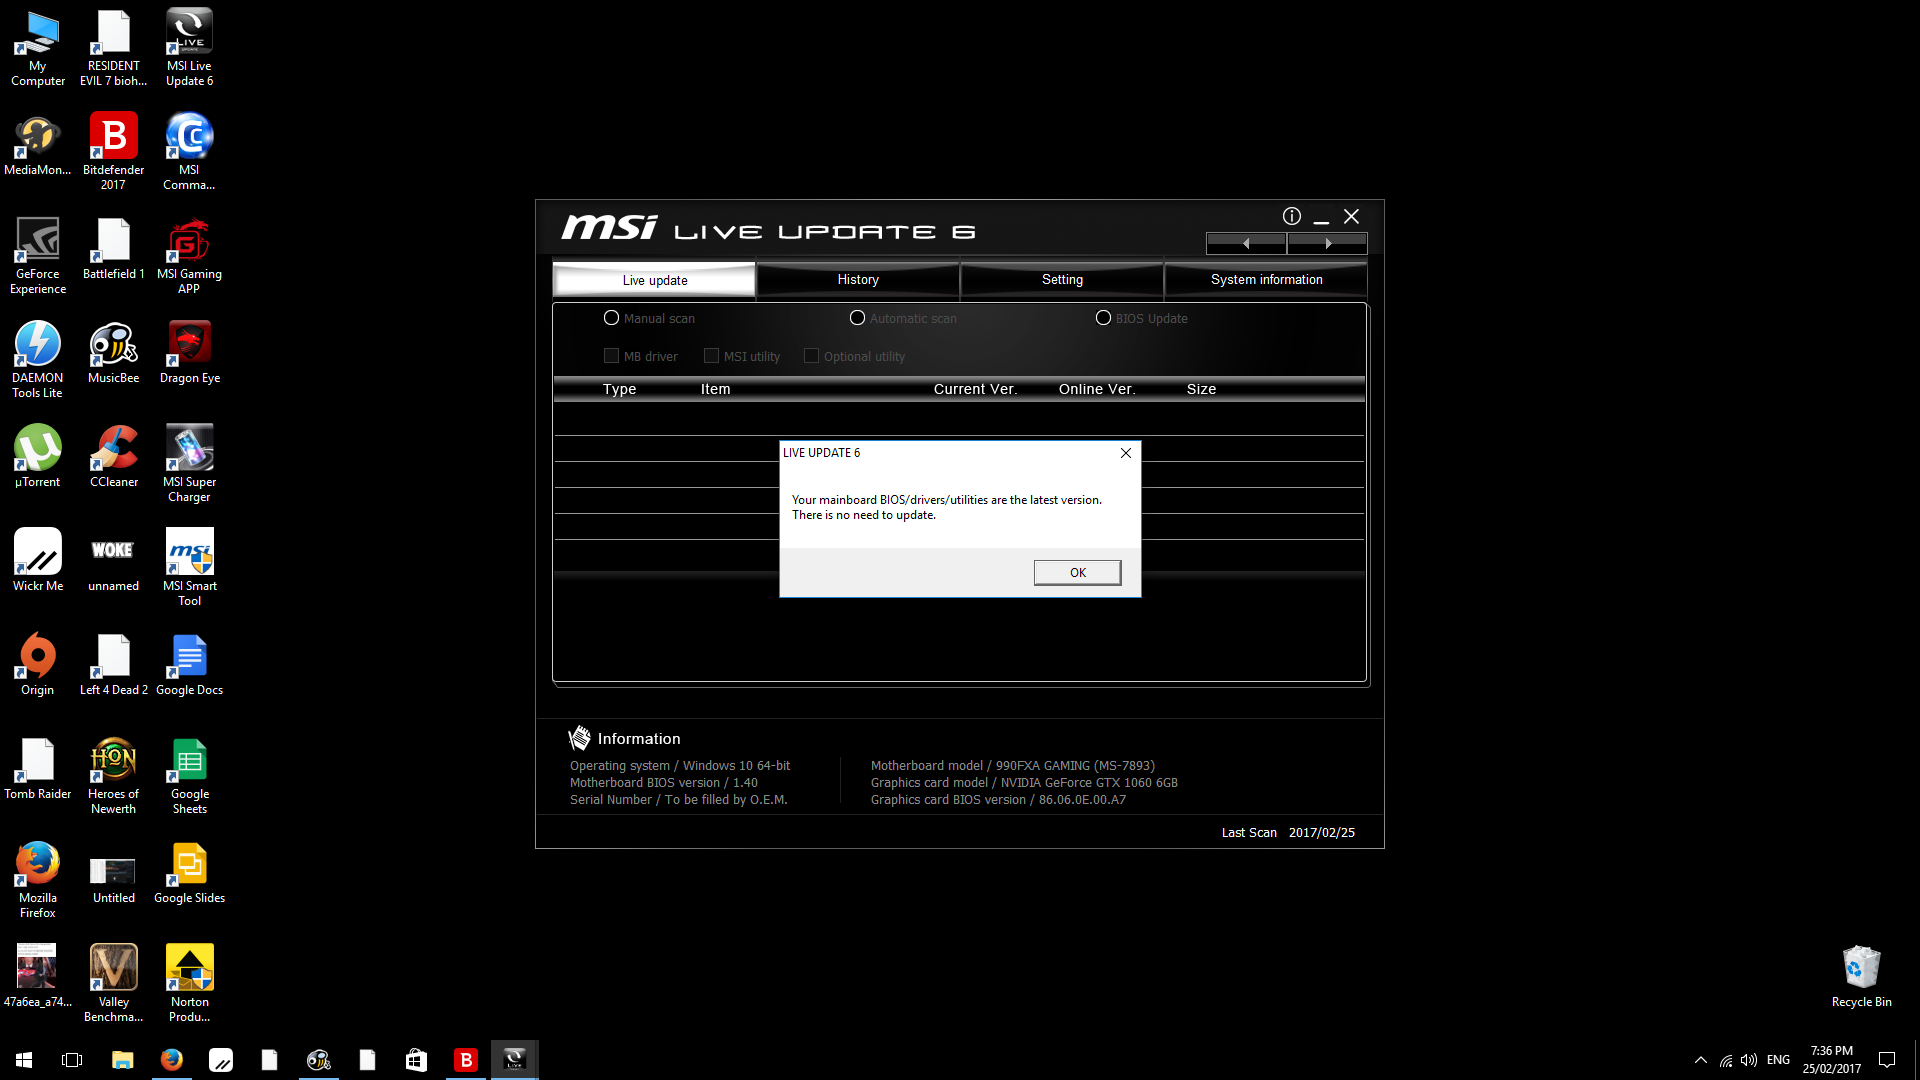Image resolution: width=1920 pixels, height=1080 pixels.
Task: Select the BIOS Update radio button
Action: (1103, 318)
